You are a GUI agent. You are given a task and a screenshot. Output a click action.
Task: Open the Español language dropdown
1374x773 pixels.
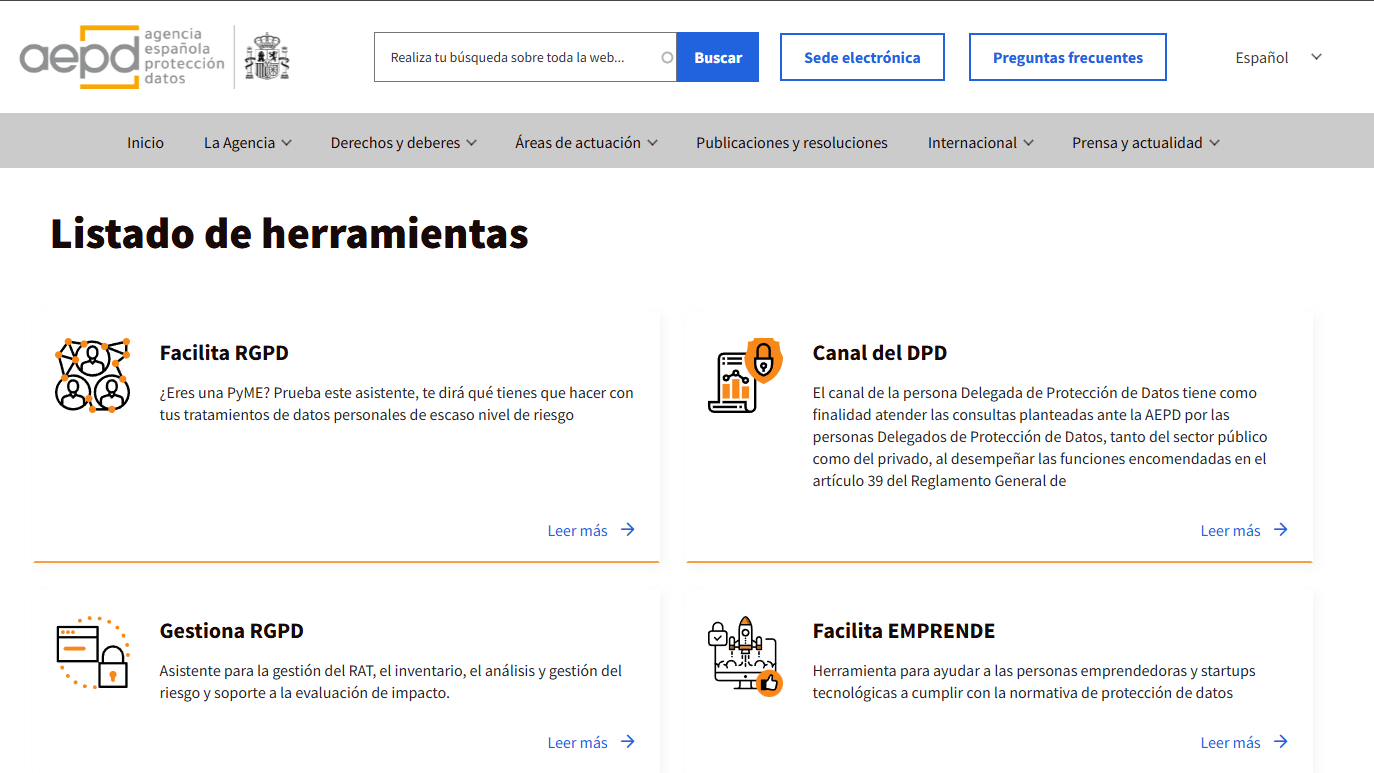click(x=1279, y=57)
